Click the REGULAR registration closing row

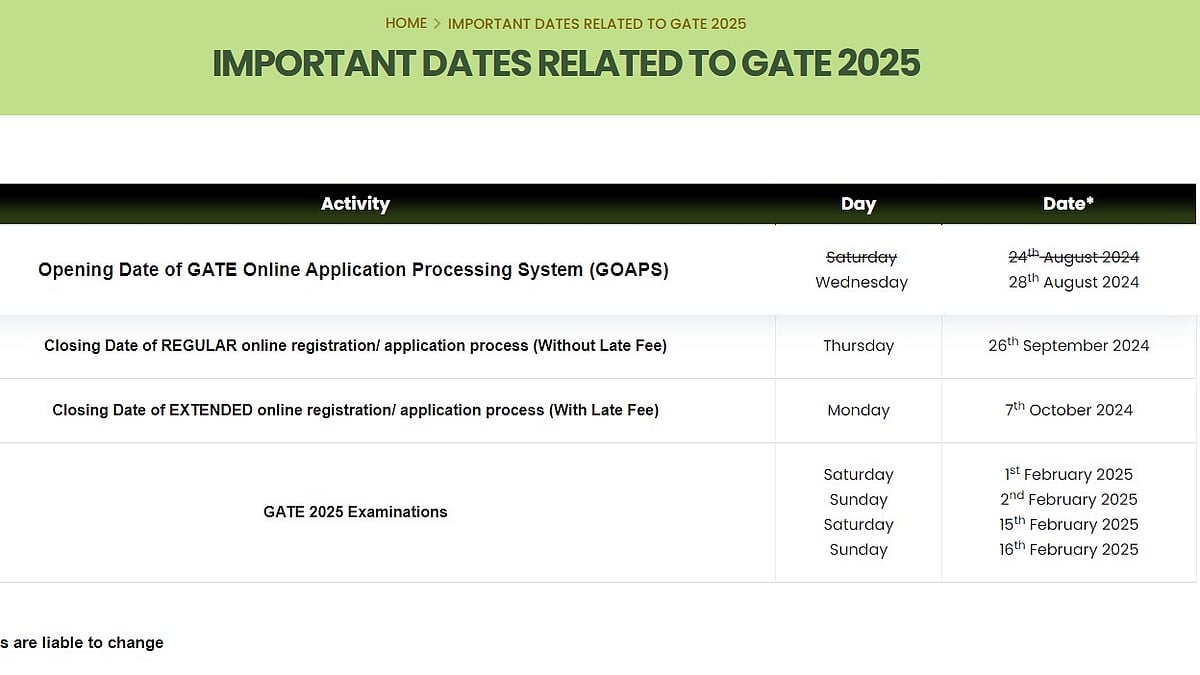355,345
